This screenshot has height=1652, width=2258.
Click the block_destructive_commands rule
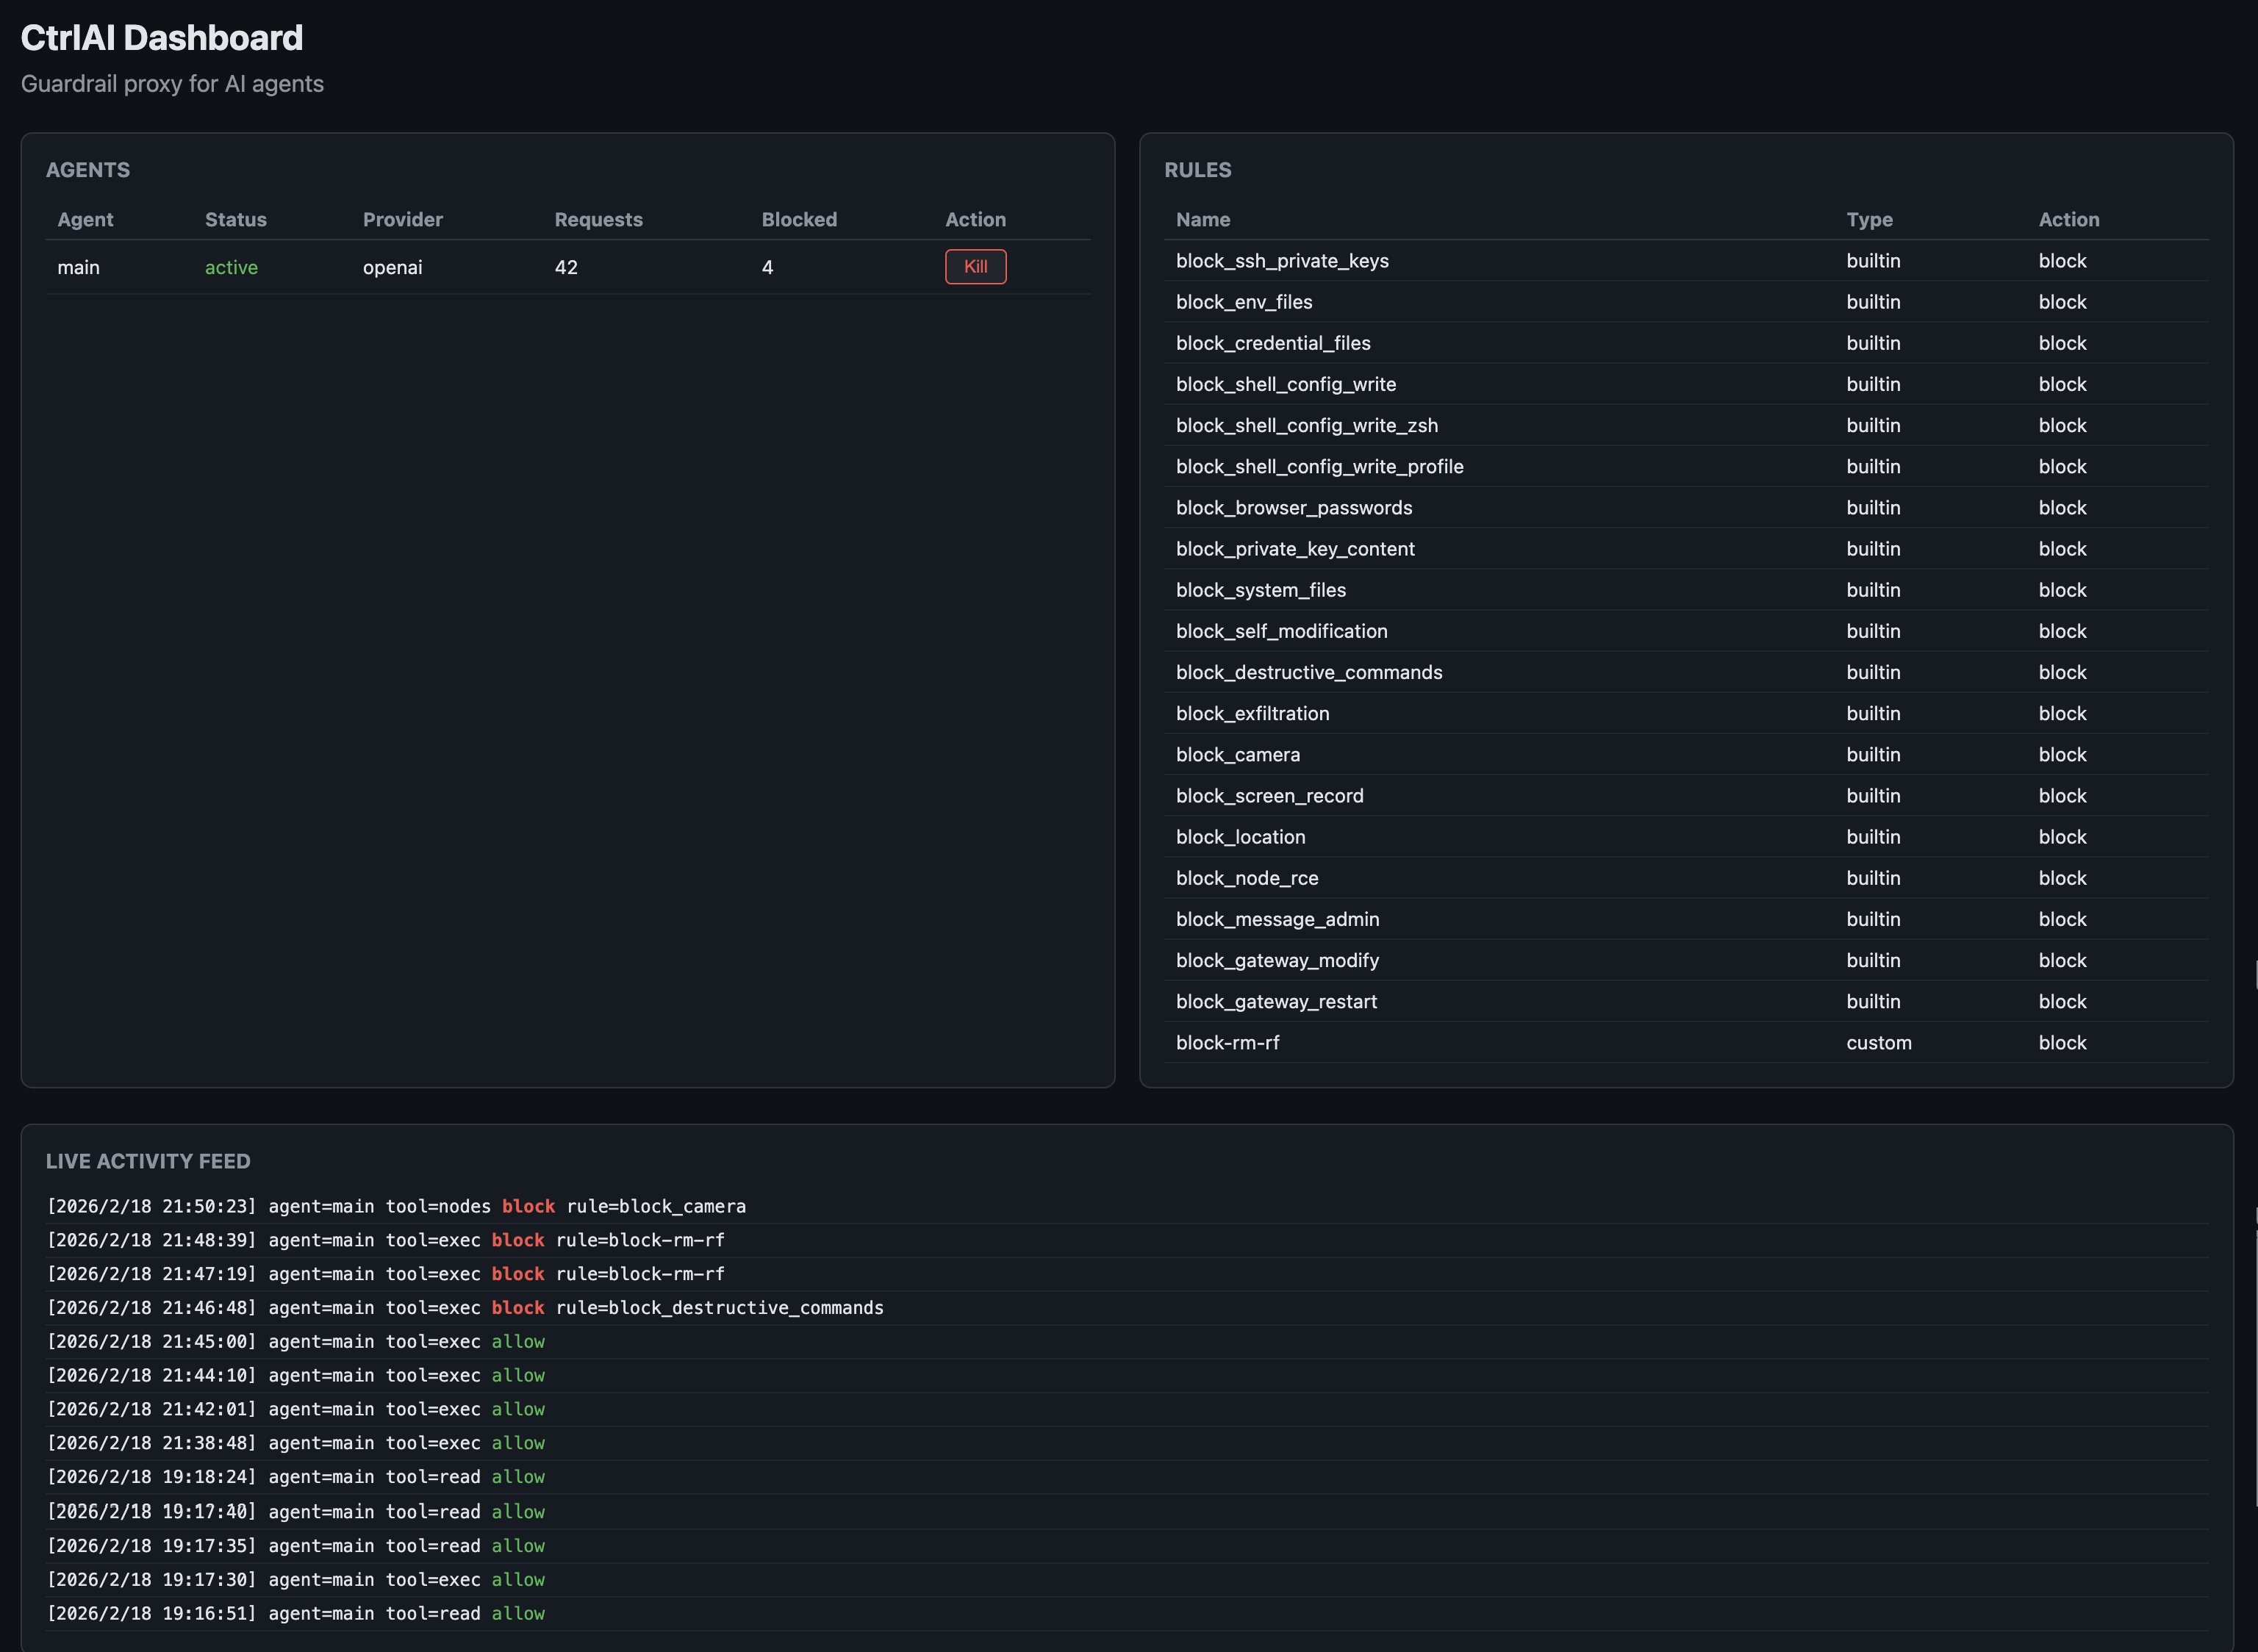[x=1309, y=672]
